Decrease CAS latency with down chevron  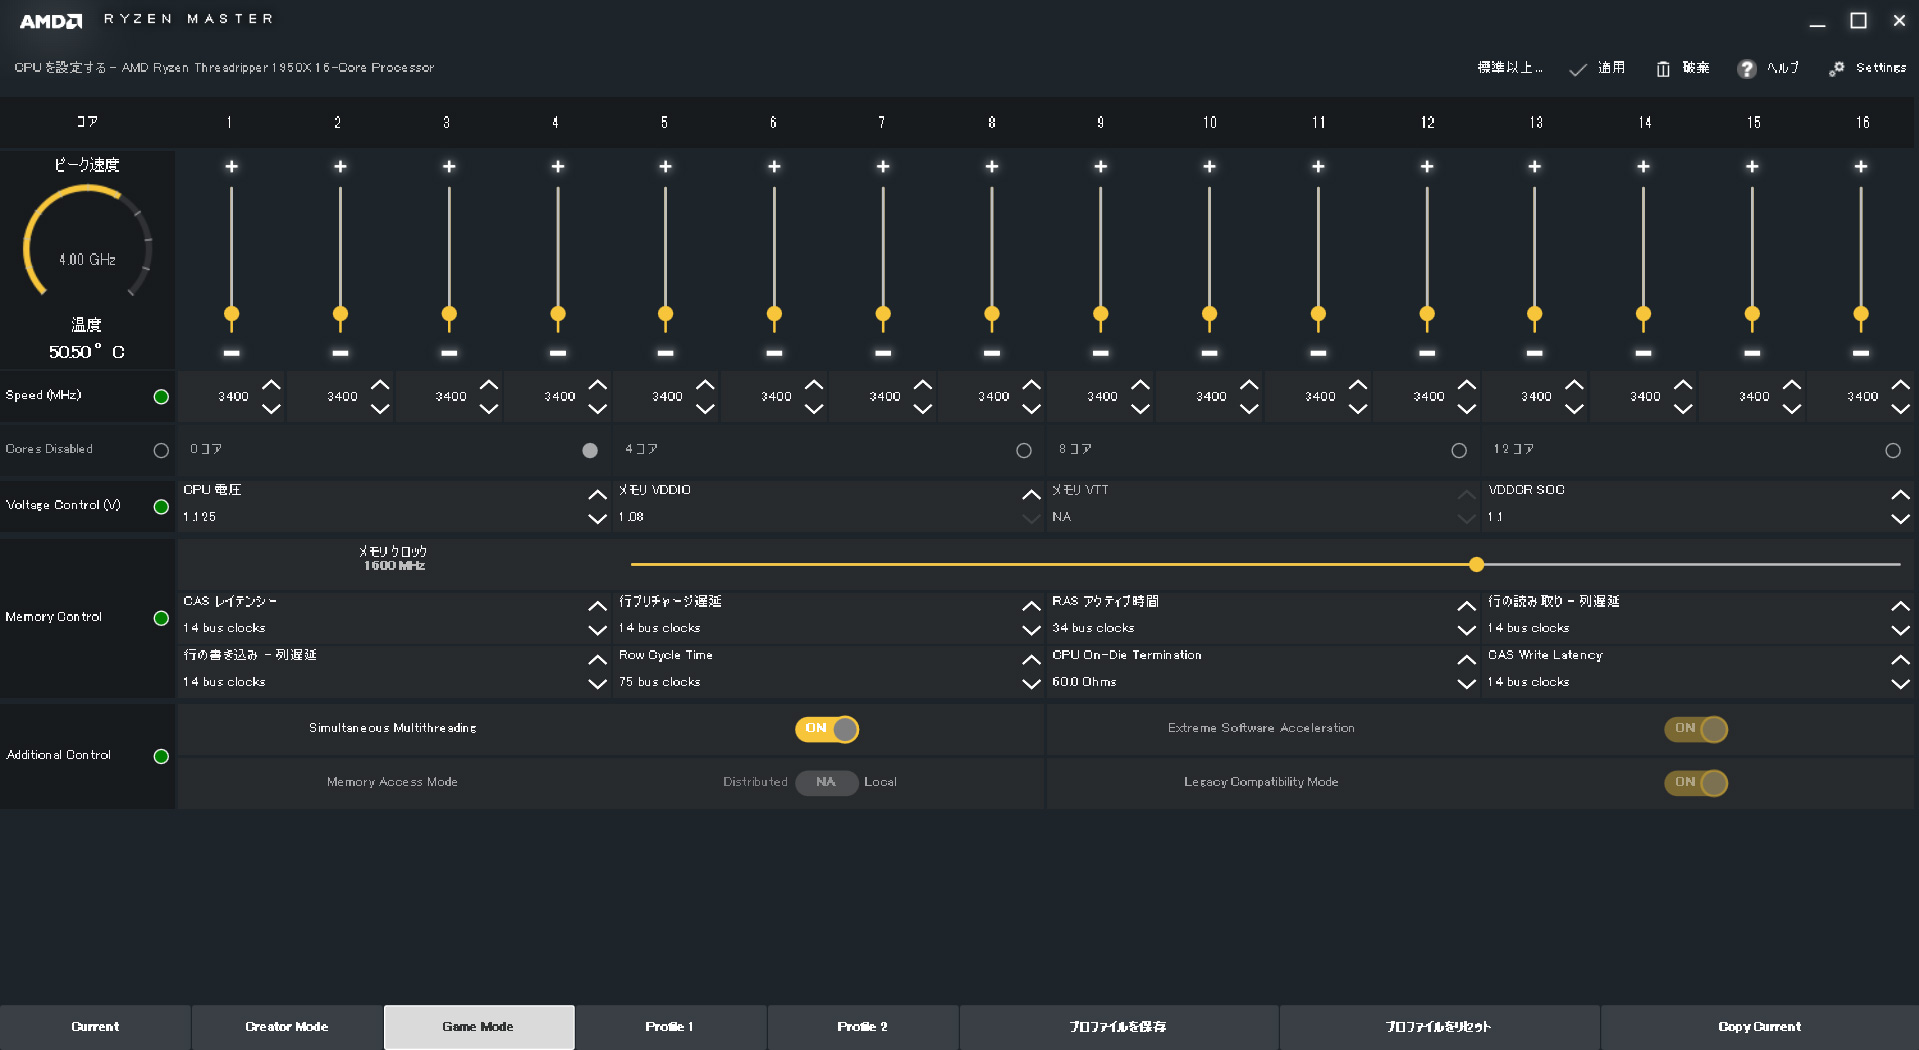click(x=597, y=630)
